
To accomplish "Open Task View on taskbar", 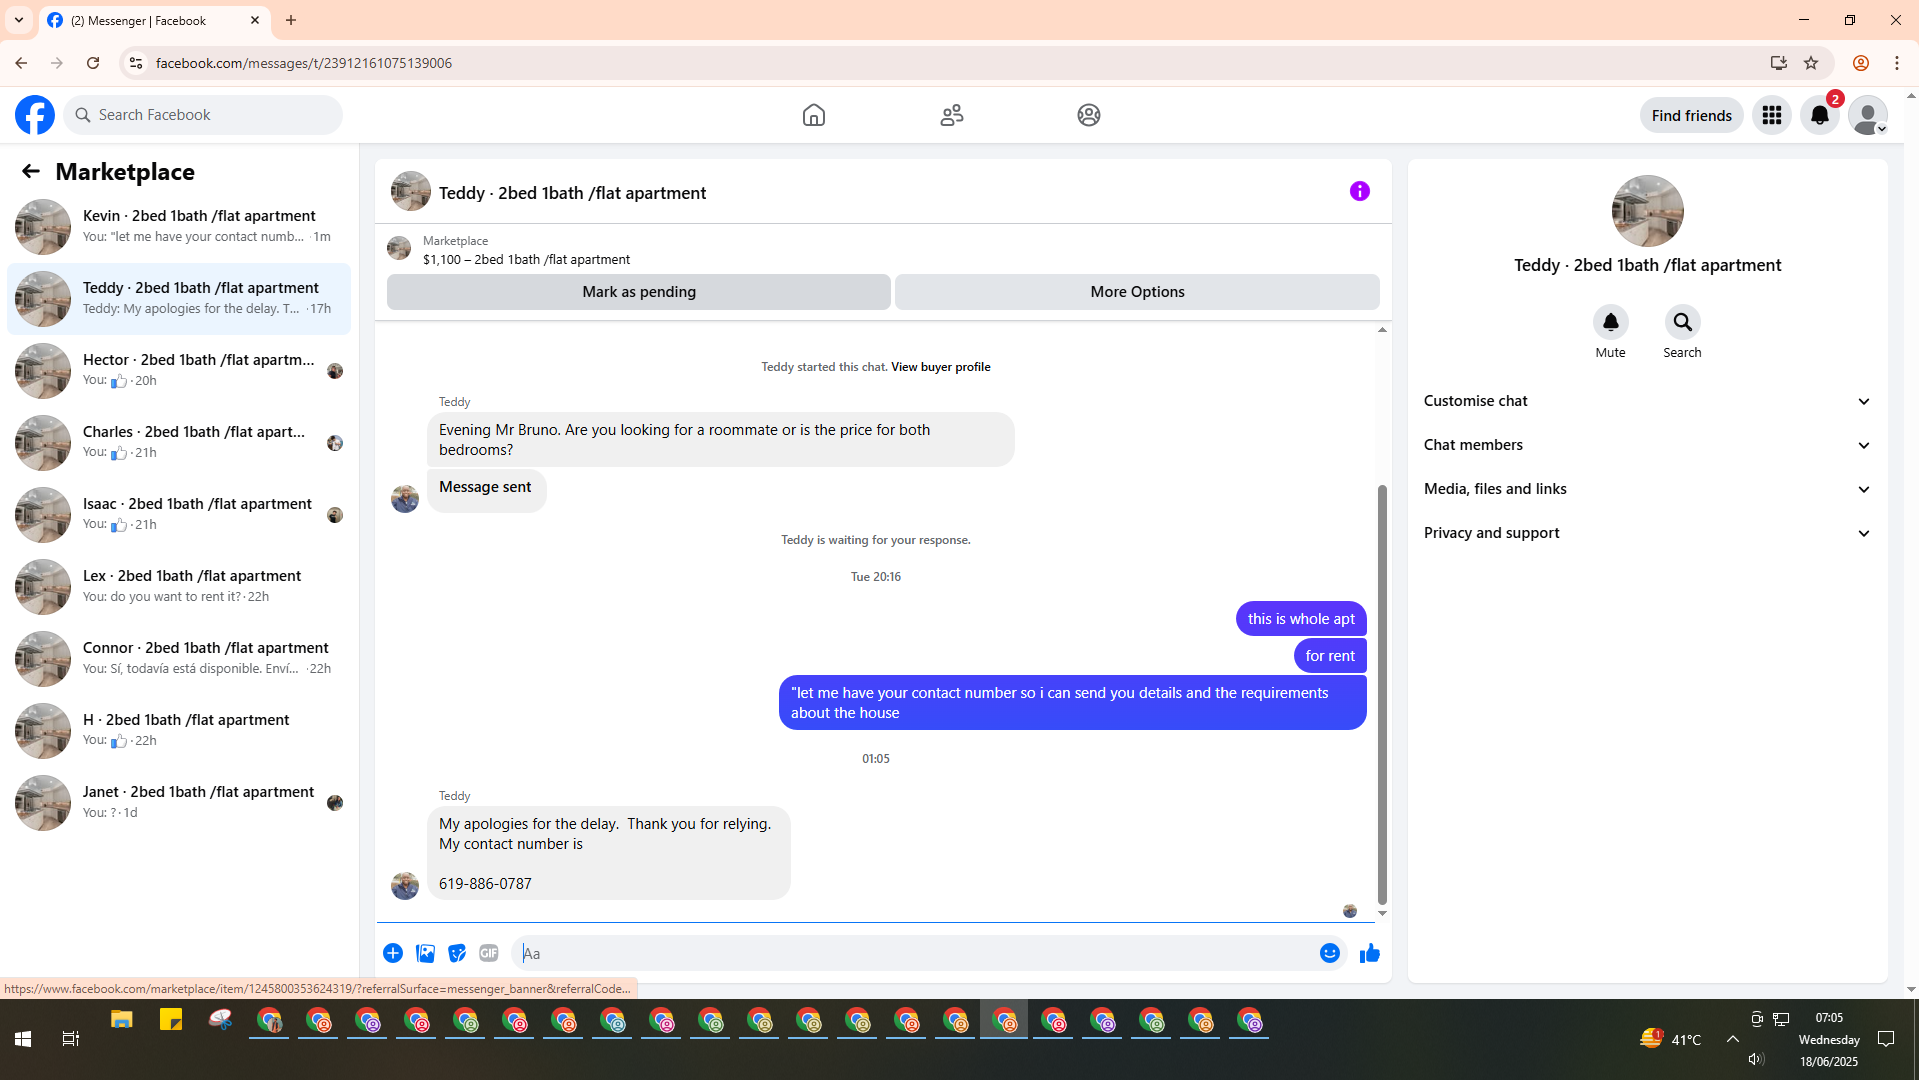I will click(71, 1039).
